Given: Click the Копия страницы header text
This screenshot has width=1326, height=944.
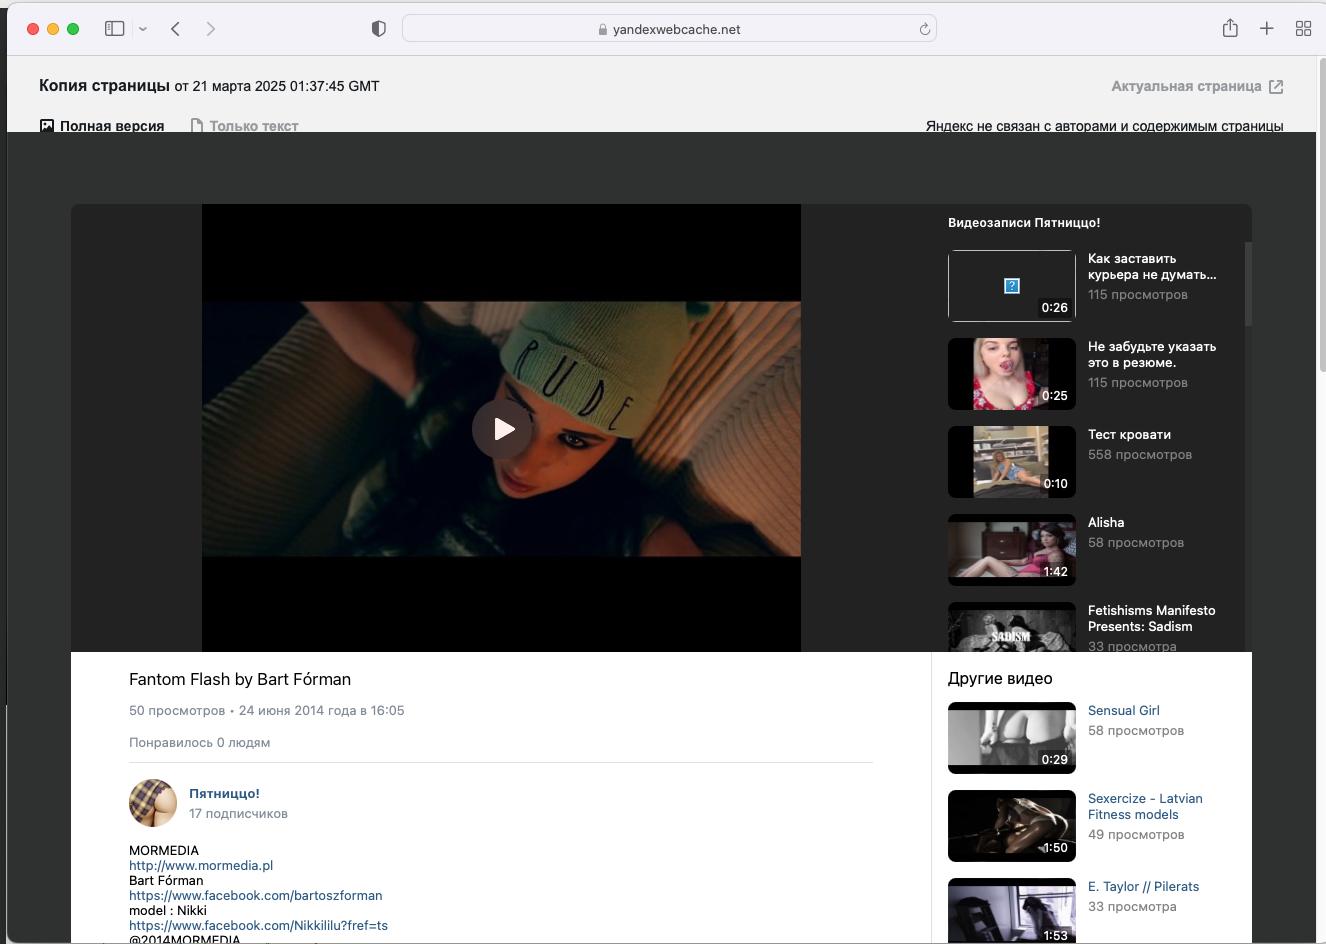Looking at the screenshot, I should point(104,85).
